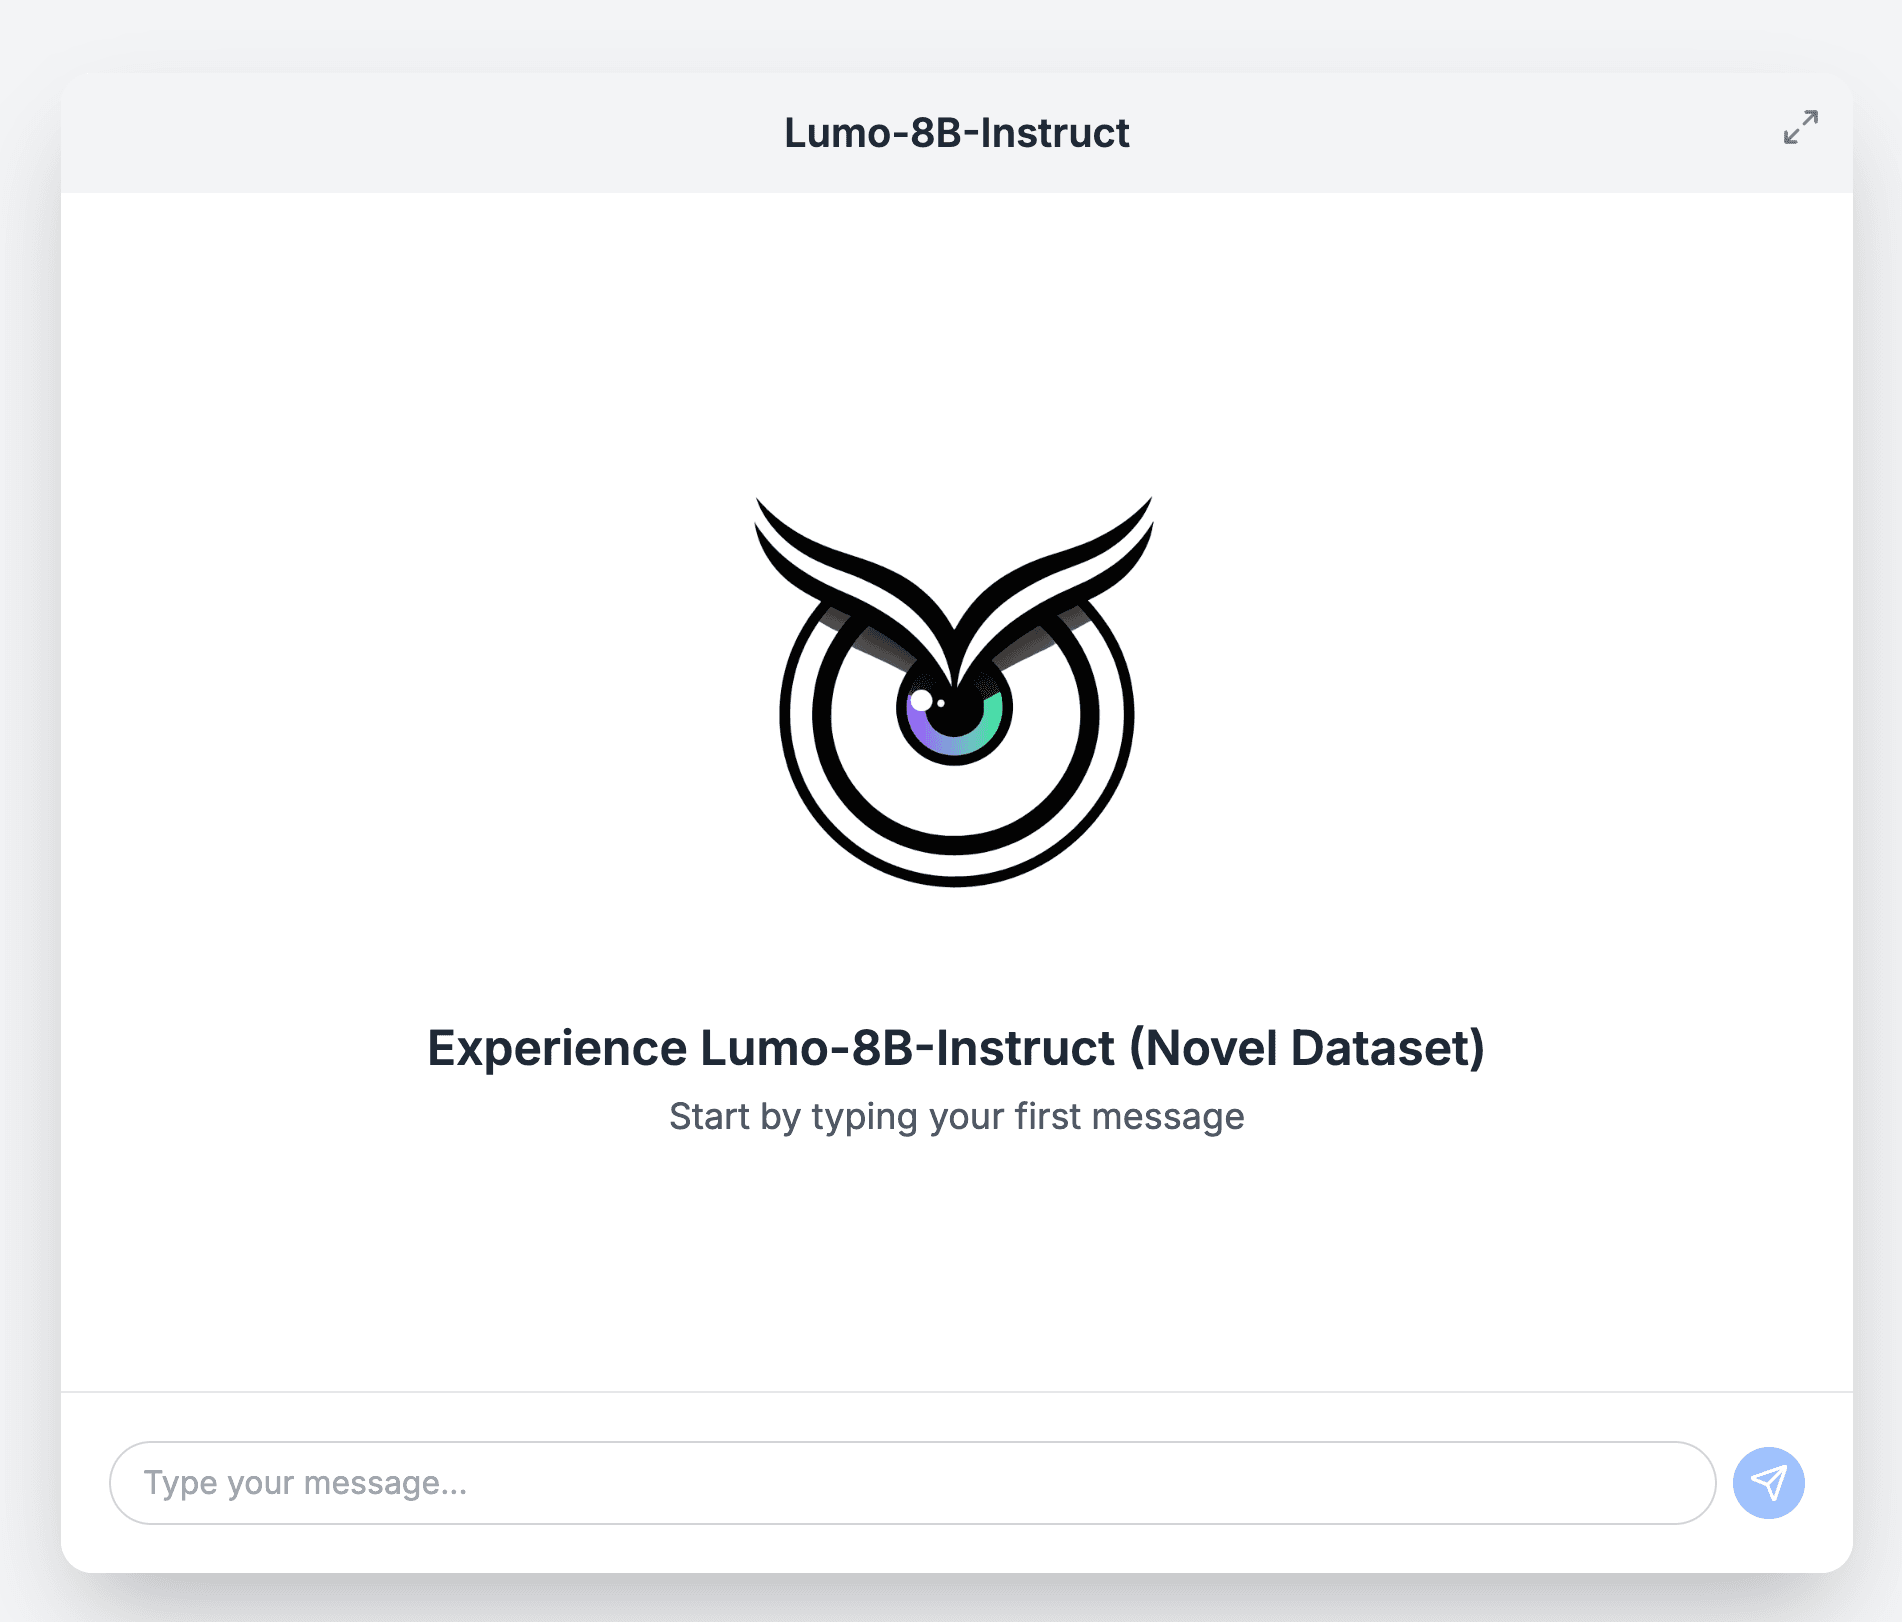Click the inner ring of the owl logo
Image resolution: width=1902 pixels, height=1622 pixels.
click(x=955, y=843)
